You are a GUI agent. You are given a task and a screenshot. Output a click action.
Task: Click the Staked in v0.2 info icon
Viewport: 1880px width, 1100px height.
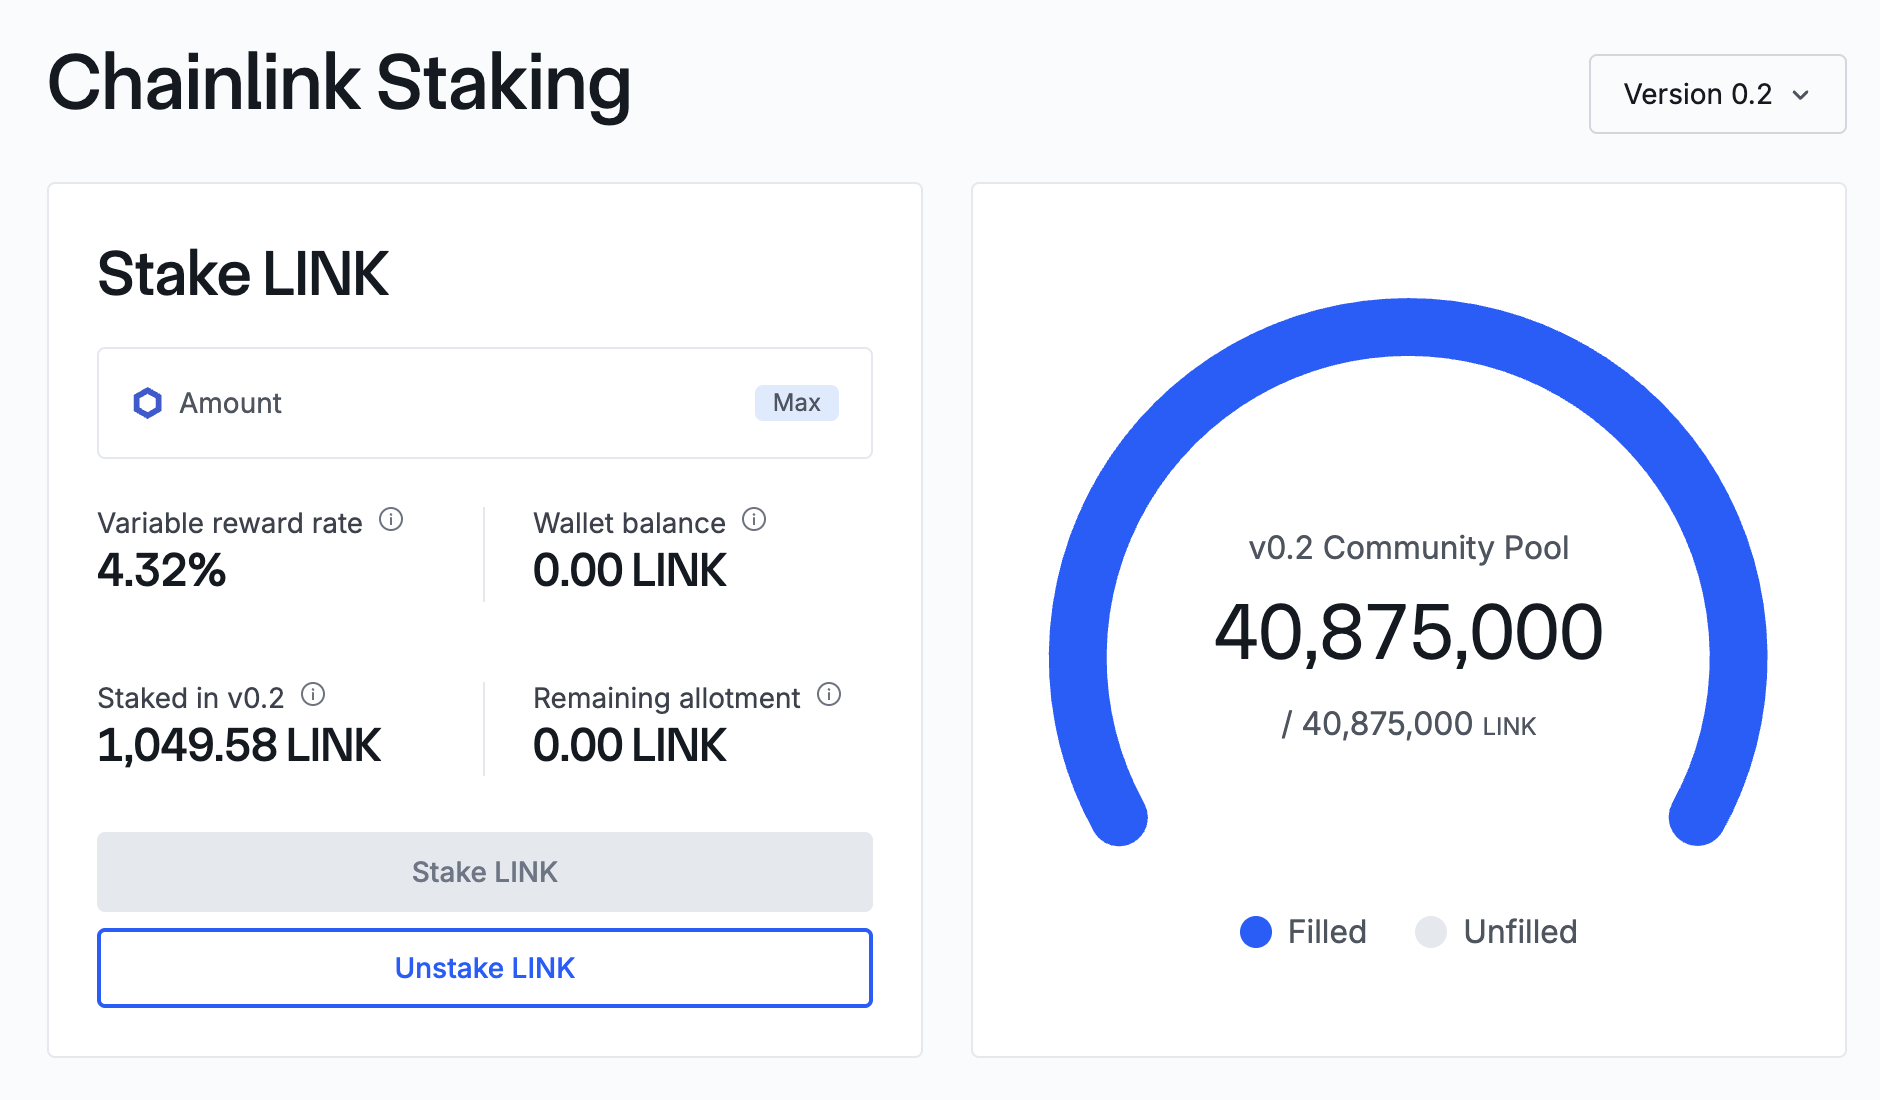pyautogui.click(x=313, y=695)
